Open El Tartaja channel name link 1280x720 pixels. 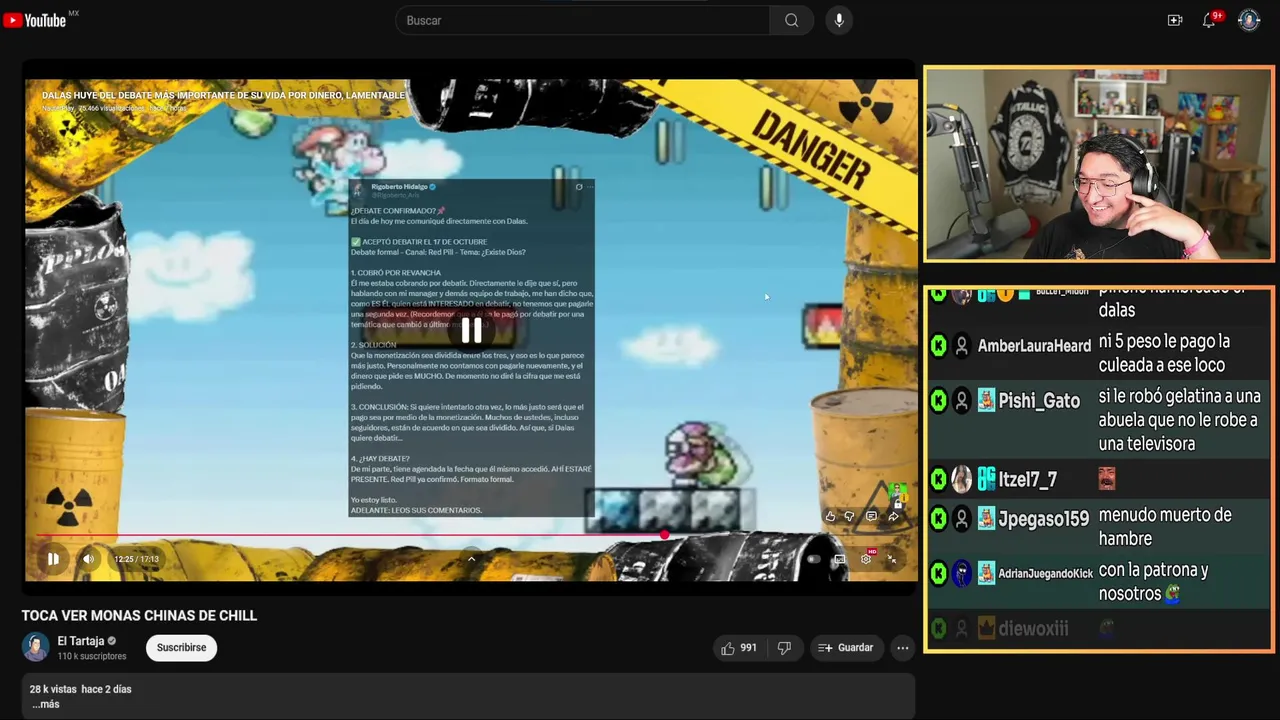tap(81, 641)
